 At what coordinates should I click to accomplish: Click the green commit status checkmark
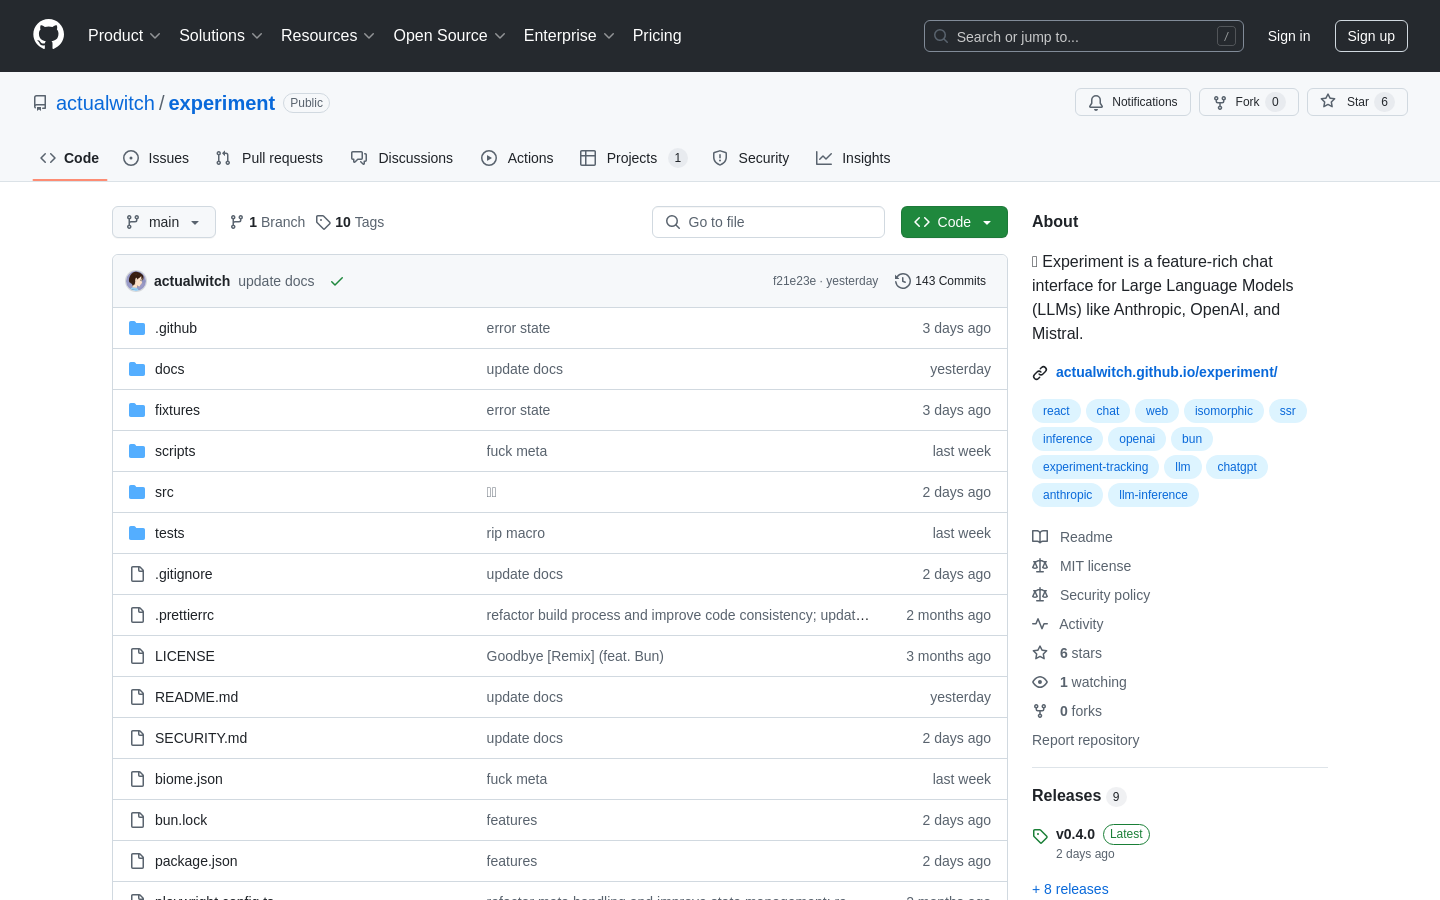click(337, 281)
